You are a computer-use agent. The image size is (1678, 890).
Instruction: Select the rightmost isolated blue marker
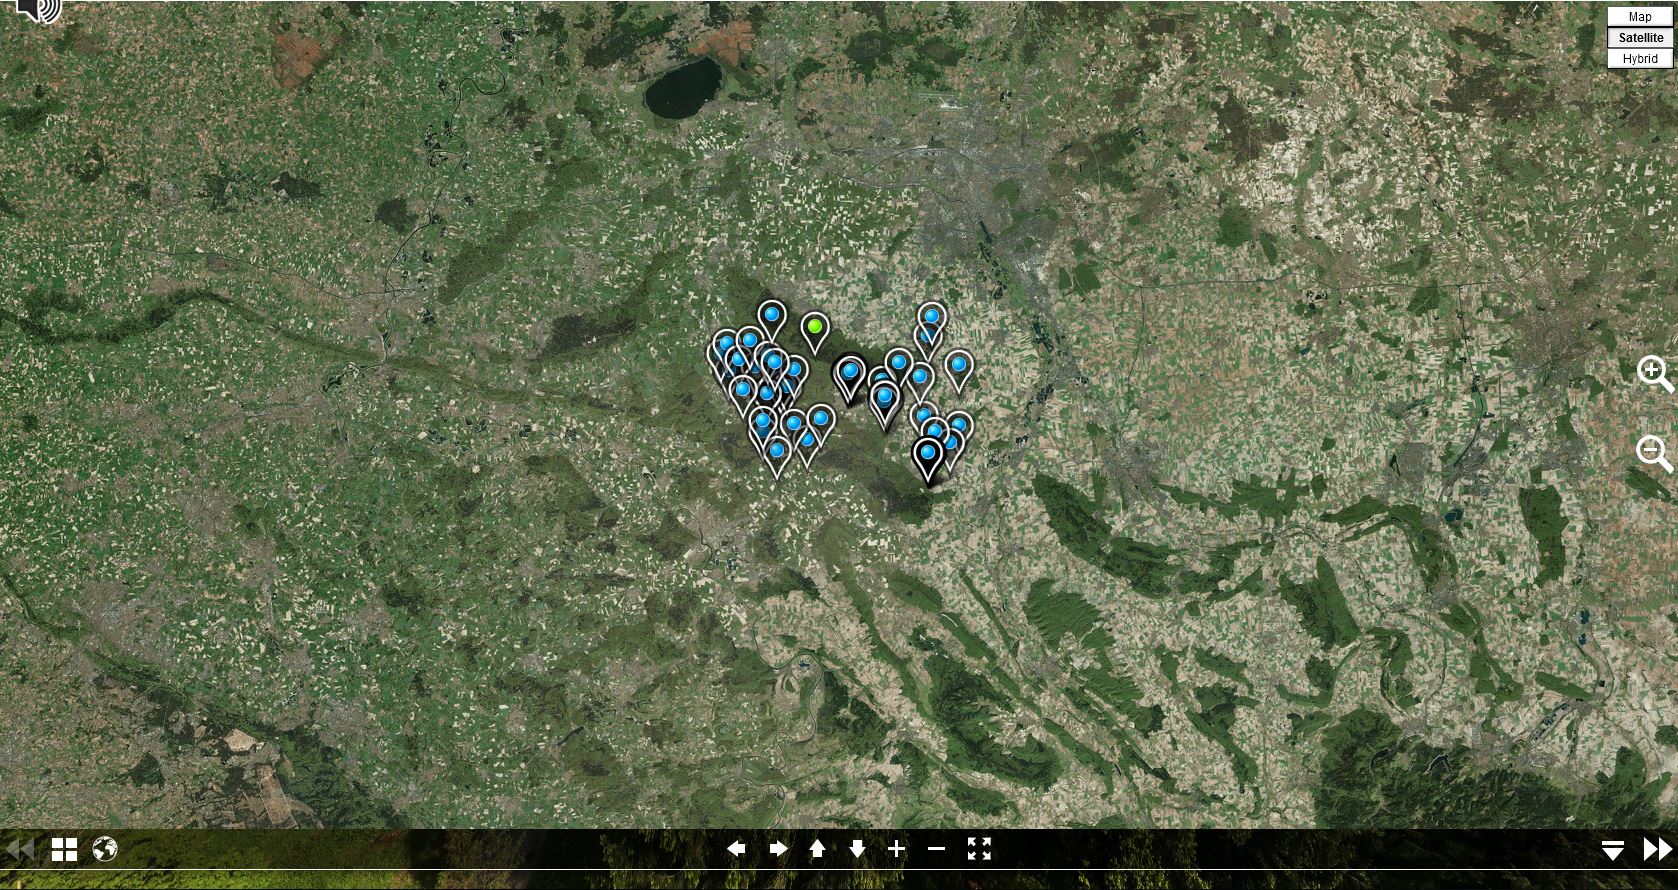[x=958, y=366]
